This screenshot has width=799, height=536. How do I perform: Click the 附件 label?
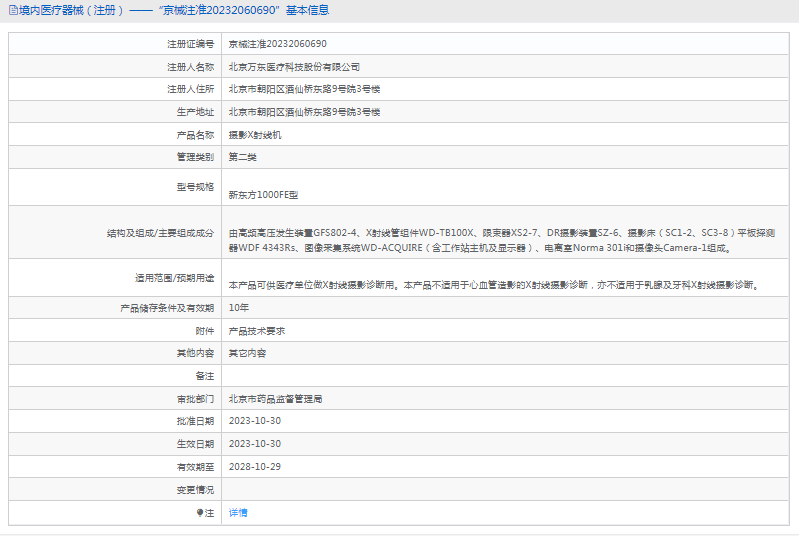(x=205, y=331)
